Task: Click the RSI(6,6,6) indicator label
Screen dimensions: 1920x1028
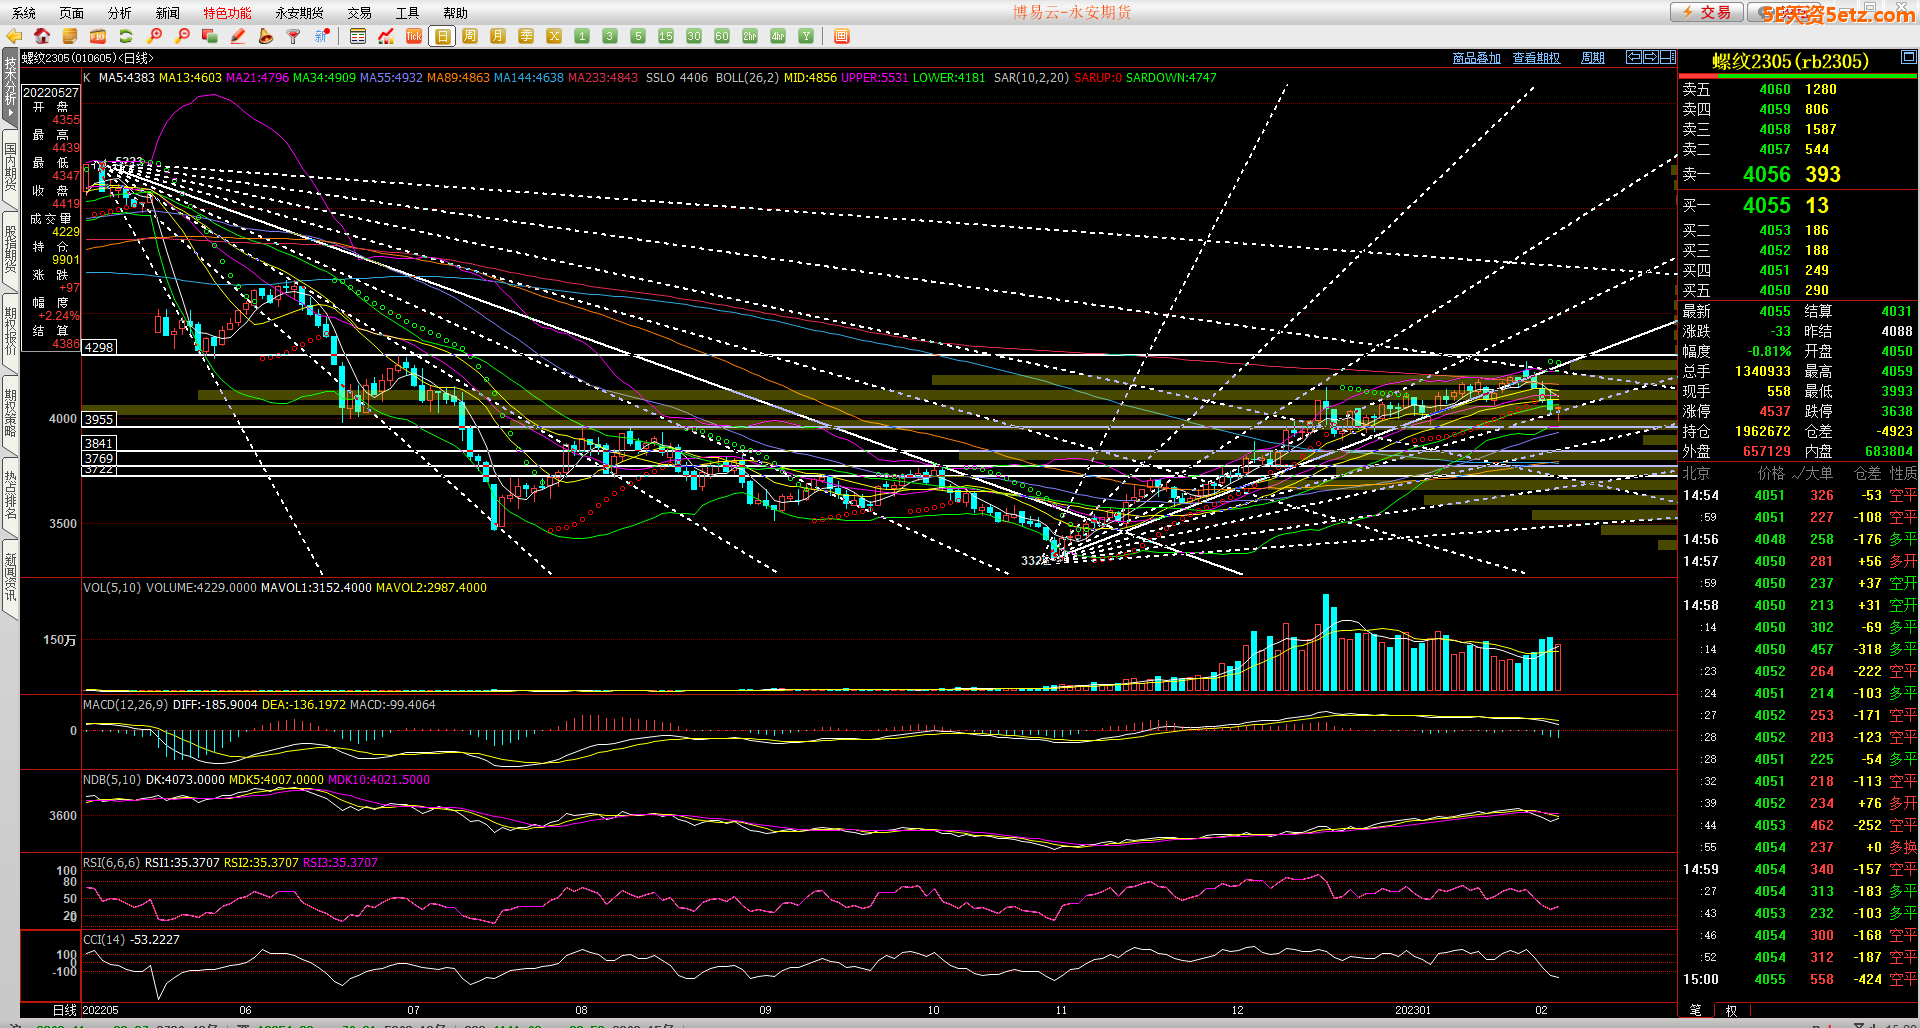Action: pos(111,863)
